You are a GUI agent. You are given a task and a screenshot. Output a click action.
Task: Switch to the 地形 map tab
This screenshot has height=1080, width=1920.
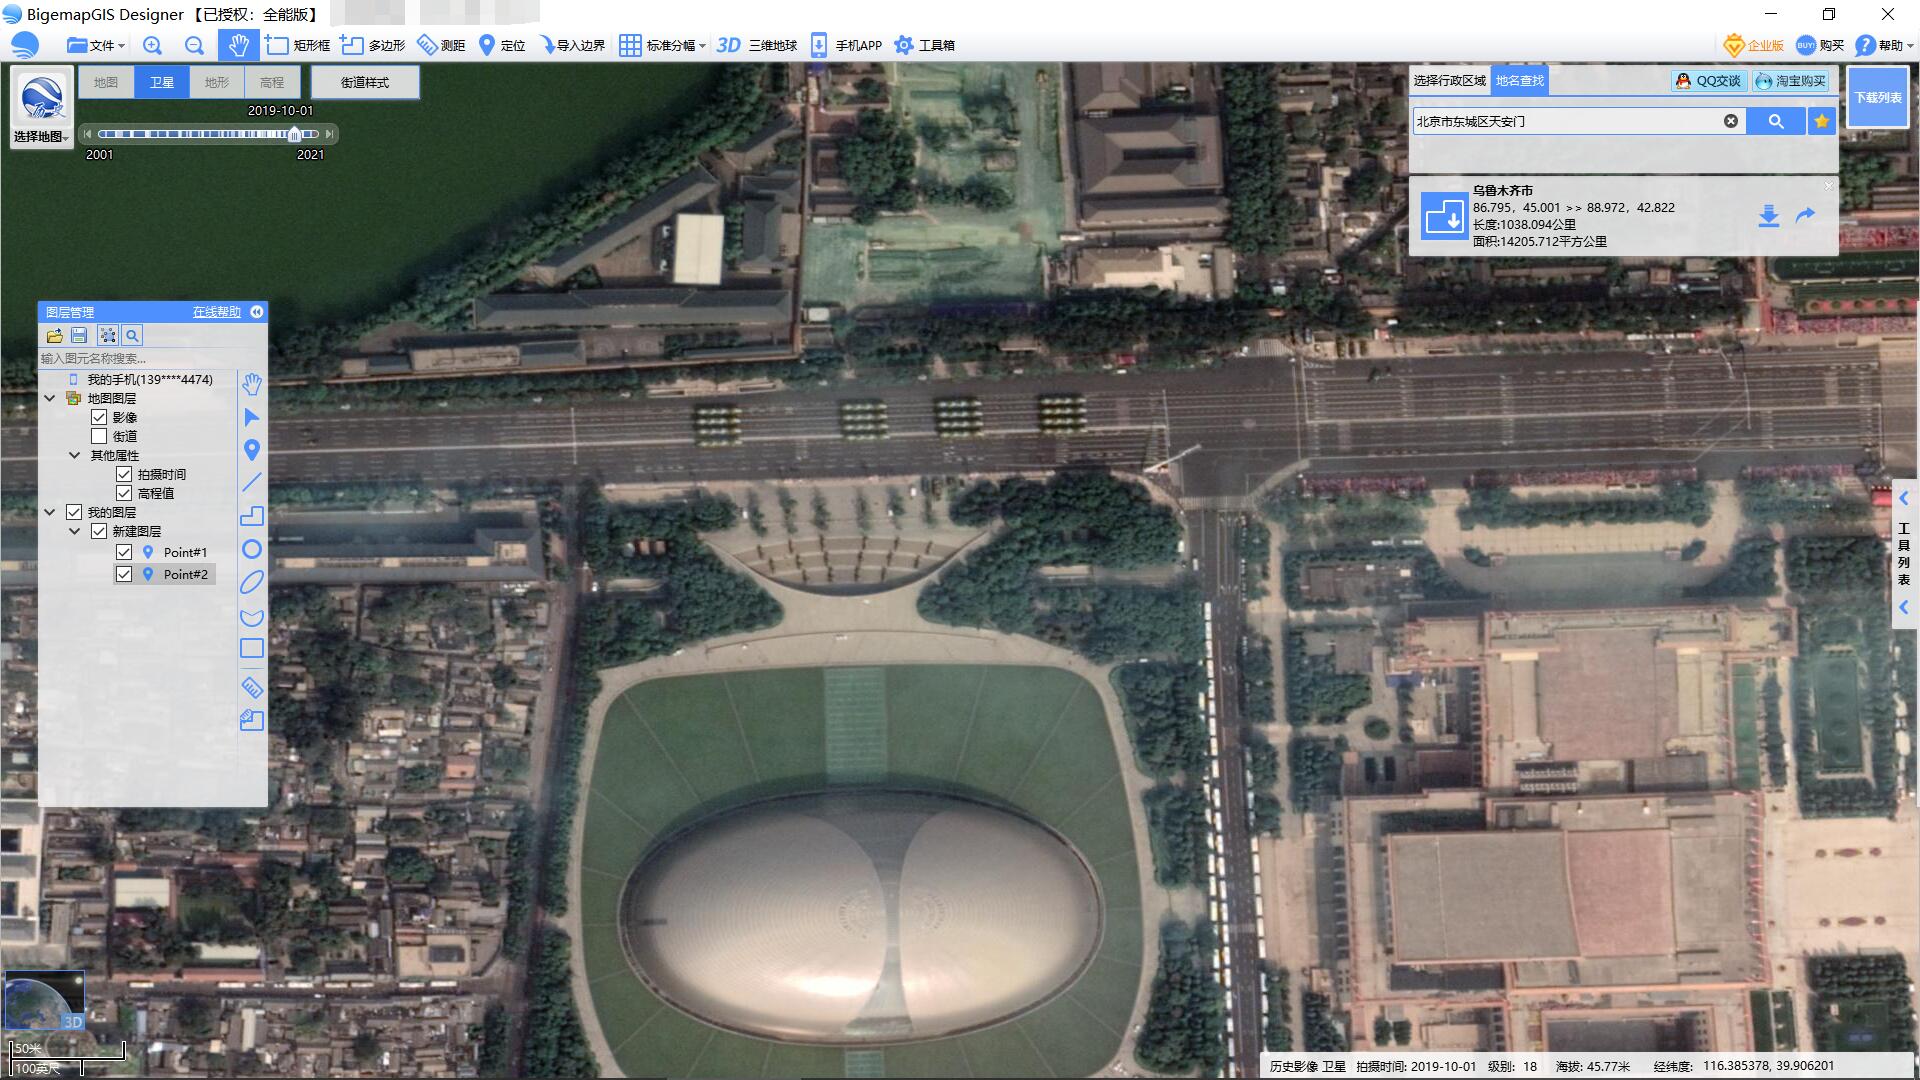(x=217, y=82)
